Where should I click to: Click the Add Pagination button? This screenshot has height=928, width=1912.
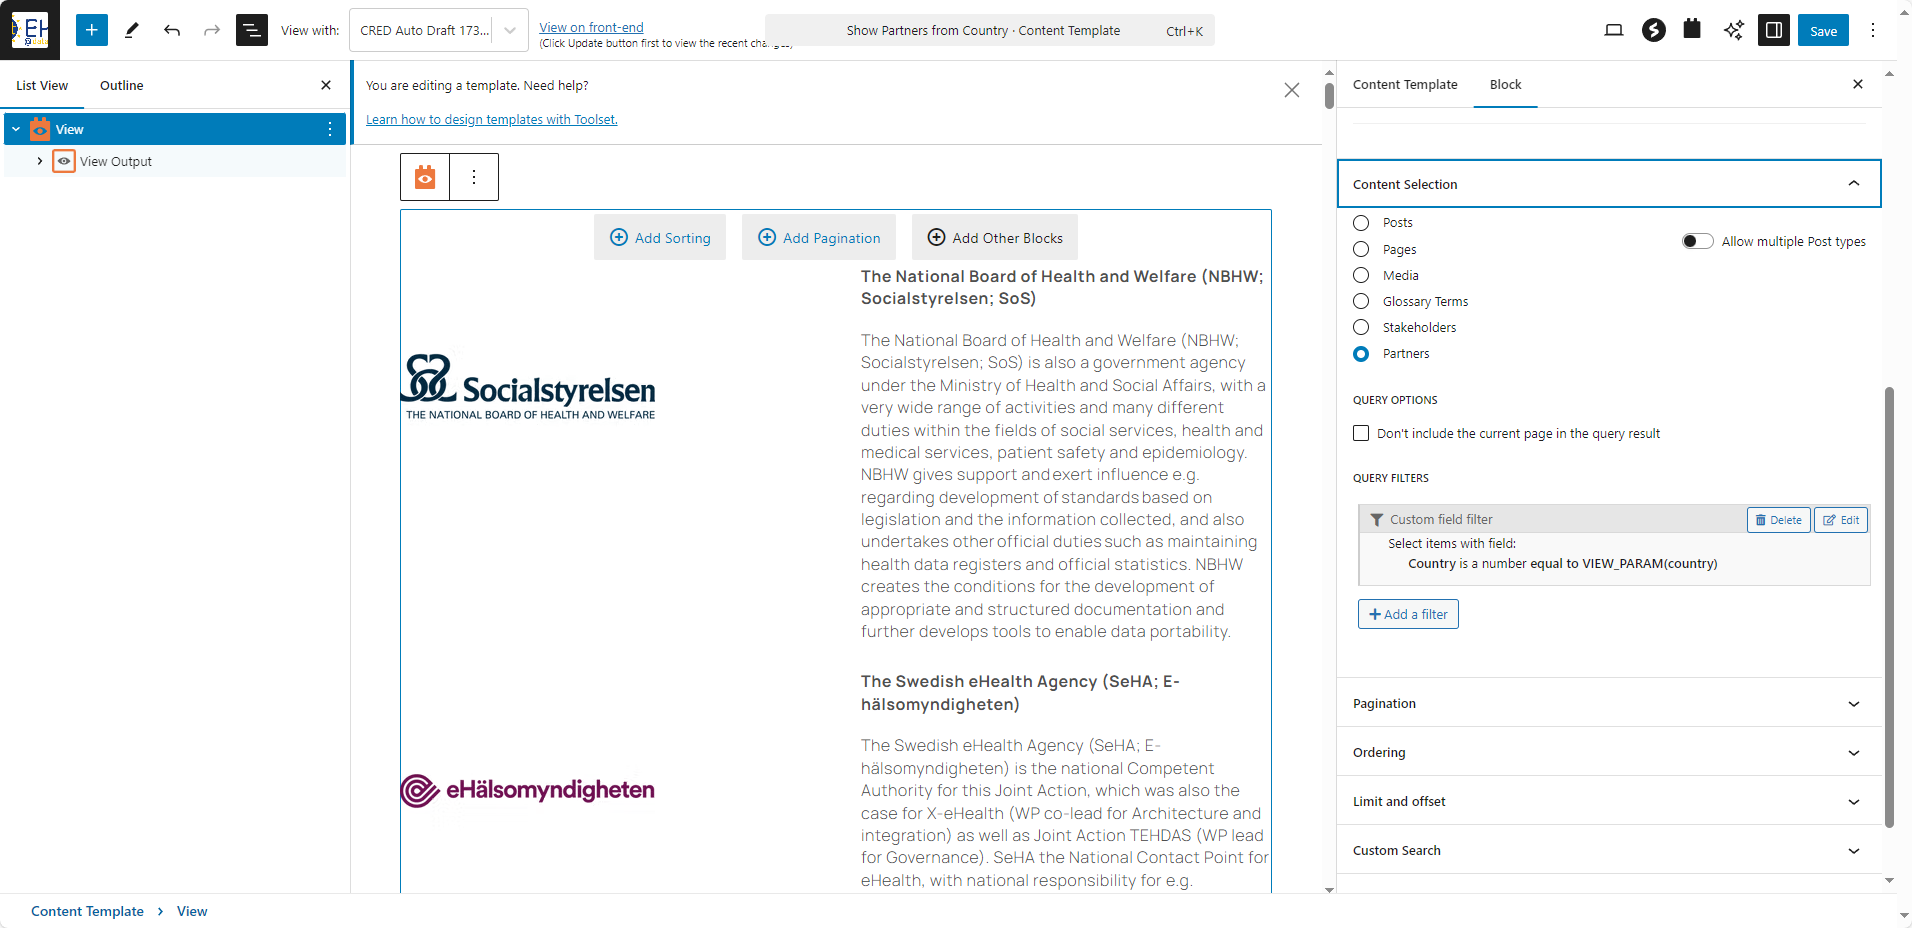click(x=819, y=237)
